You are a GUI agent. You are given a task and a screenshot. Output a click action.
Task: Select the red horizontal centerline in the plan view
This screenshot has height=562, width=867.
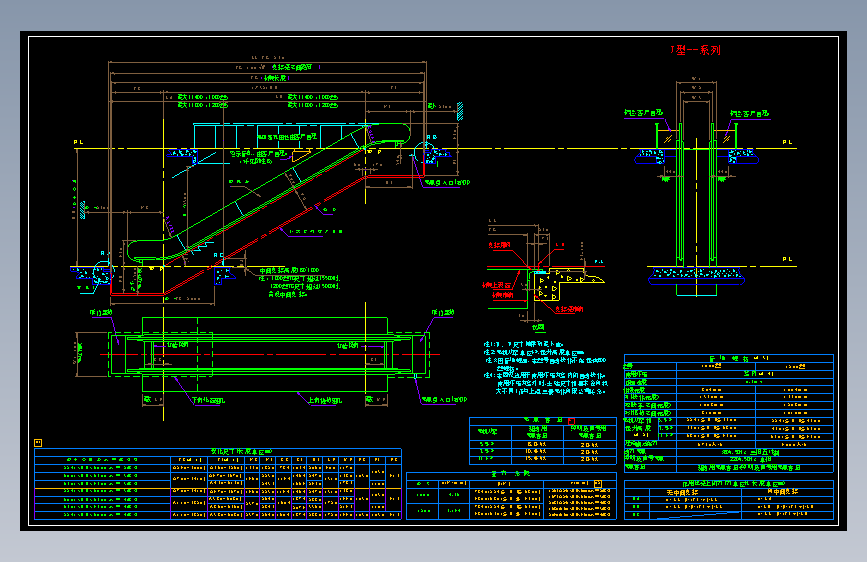tap(270, 354)
